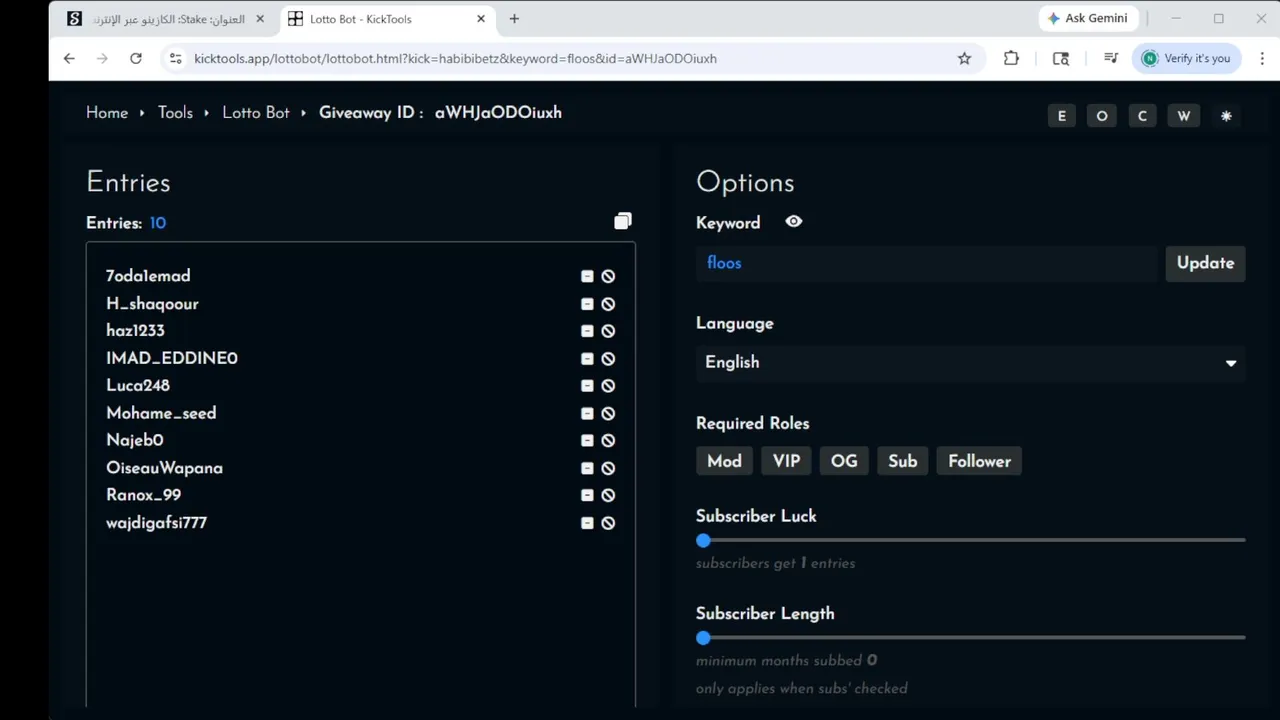Copy all entries with the copy icon
The width and height of the screenshot is (1280, 720).
623,221
